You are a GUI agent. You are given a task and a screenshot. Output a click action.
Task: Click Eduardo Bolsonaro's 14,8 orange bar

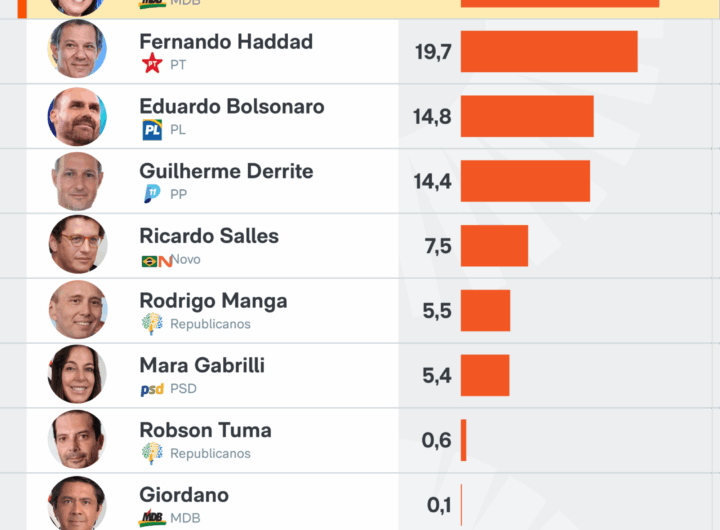pos(527,116)
